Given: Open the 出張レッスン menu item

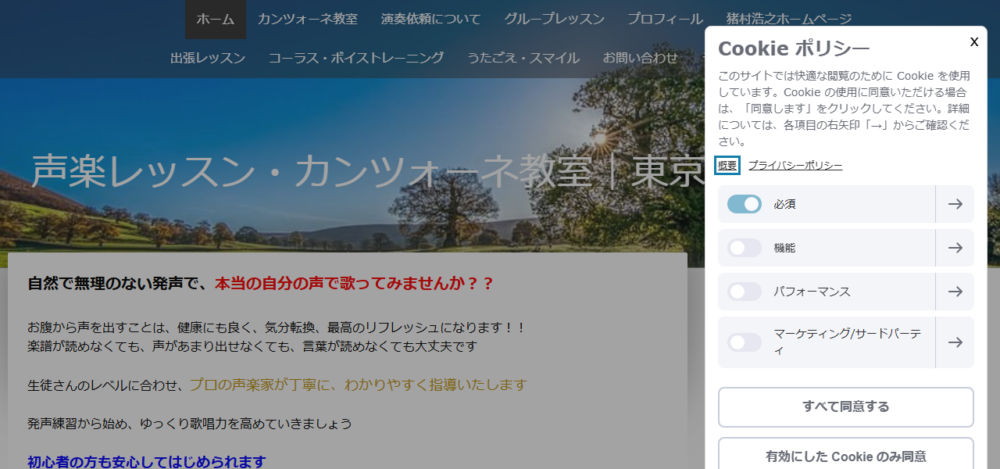Looking at the screenshot, I should [208, 58].
